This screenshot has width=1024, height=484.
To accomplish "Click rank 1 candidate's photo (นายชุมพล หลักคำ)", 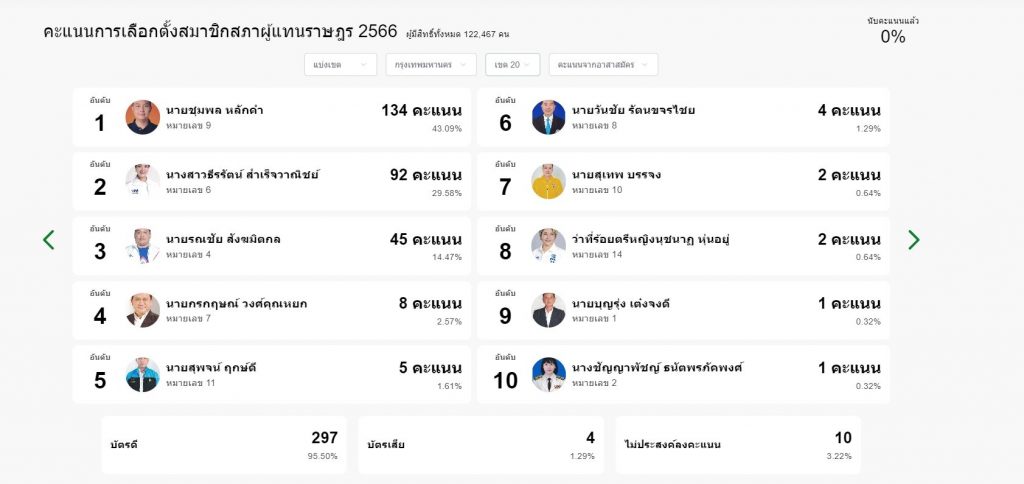I will click(142, 117).
